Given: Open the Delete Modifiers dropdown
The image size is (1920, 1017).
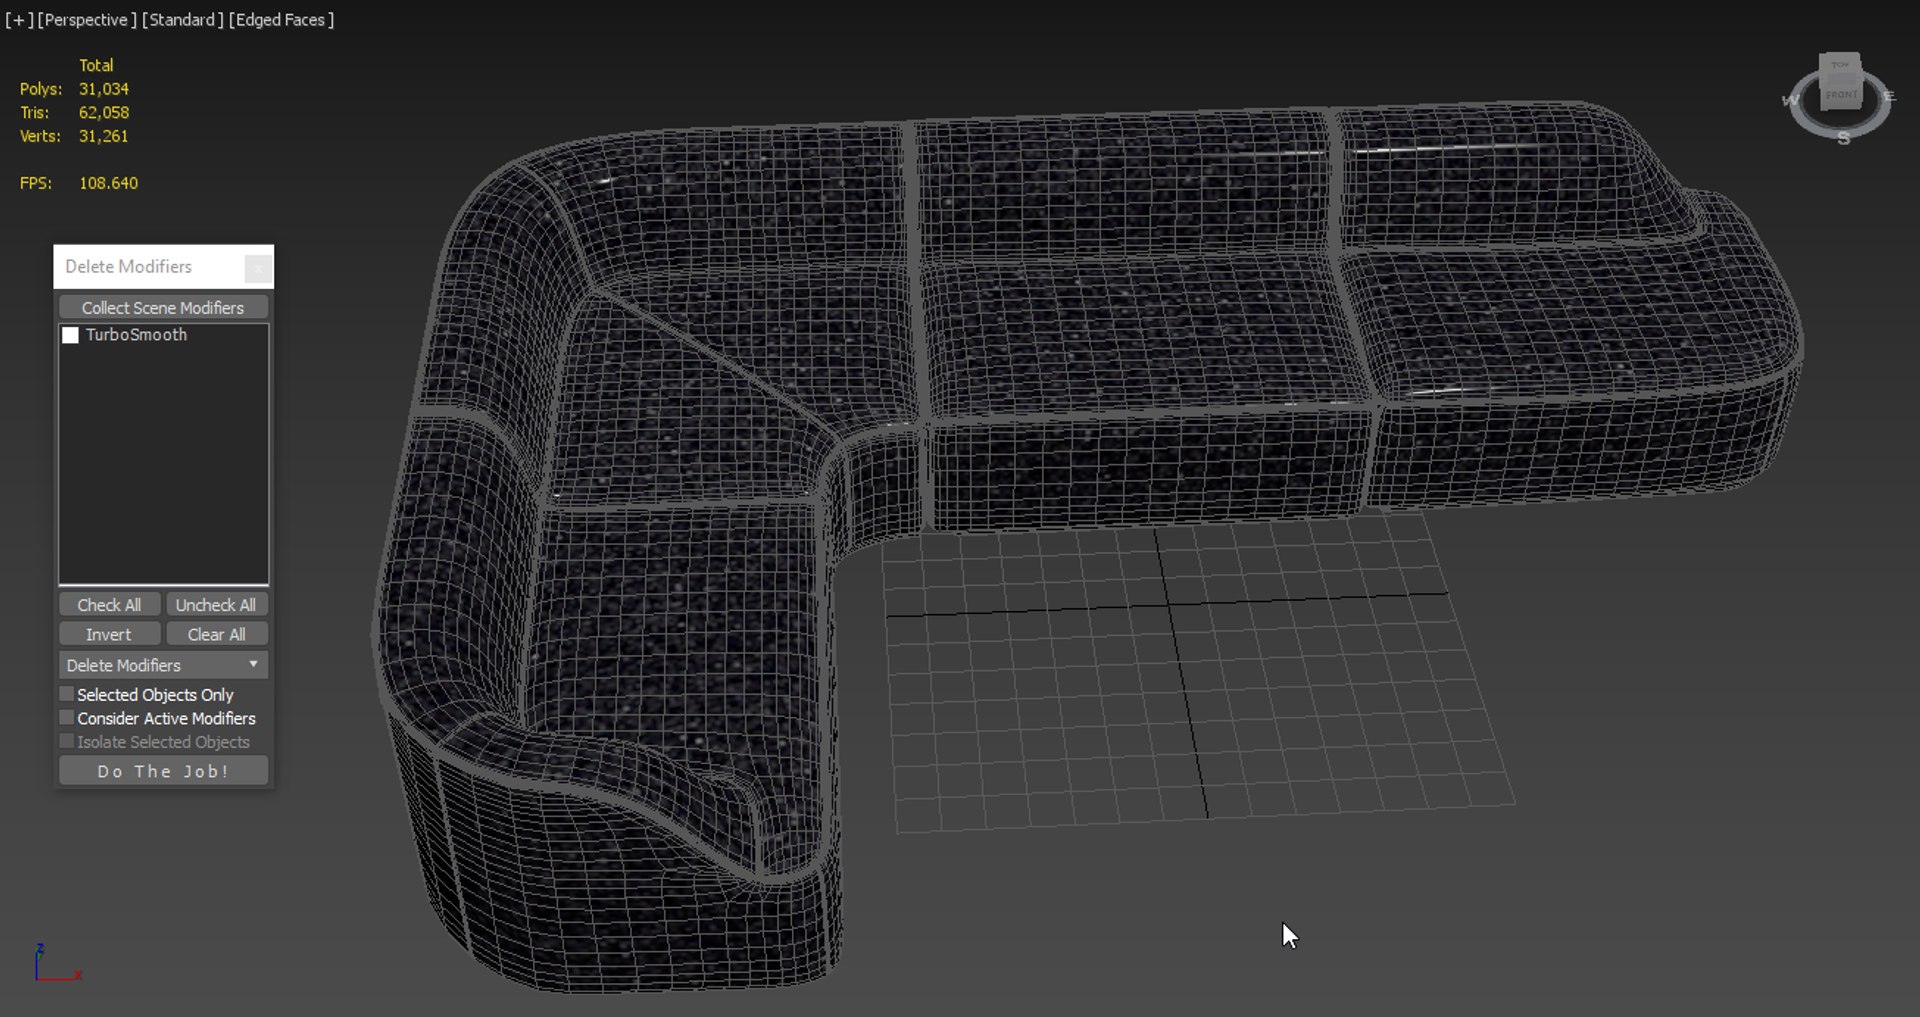Looking at the screenshot, I should point(163,665).
